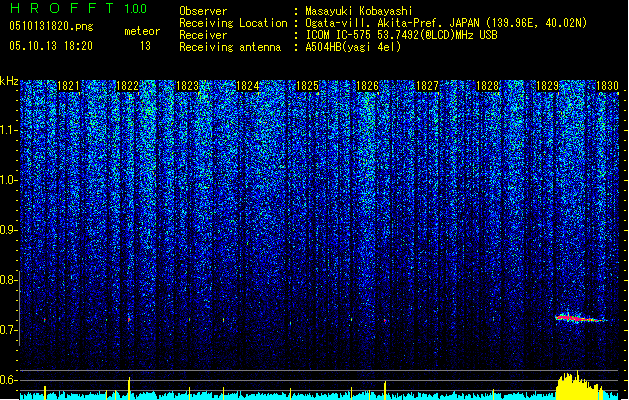The height and width of the screenshot is (400, 629).
Task: Click observer name Masayuki Kobayashi
Action: tap(359, 11)
